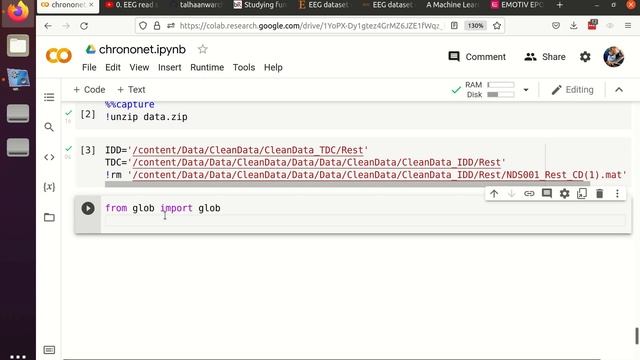Open the remote desktop dock icon

click(x=18, y=79)
